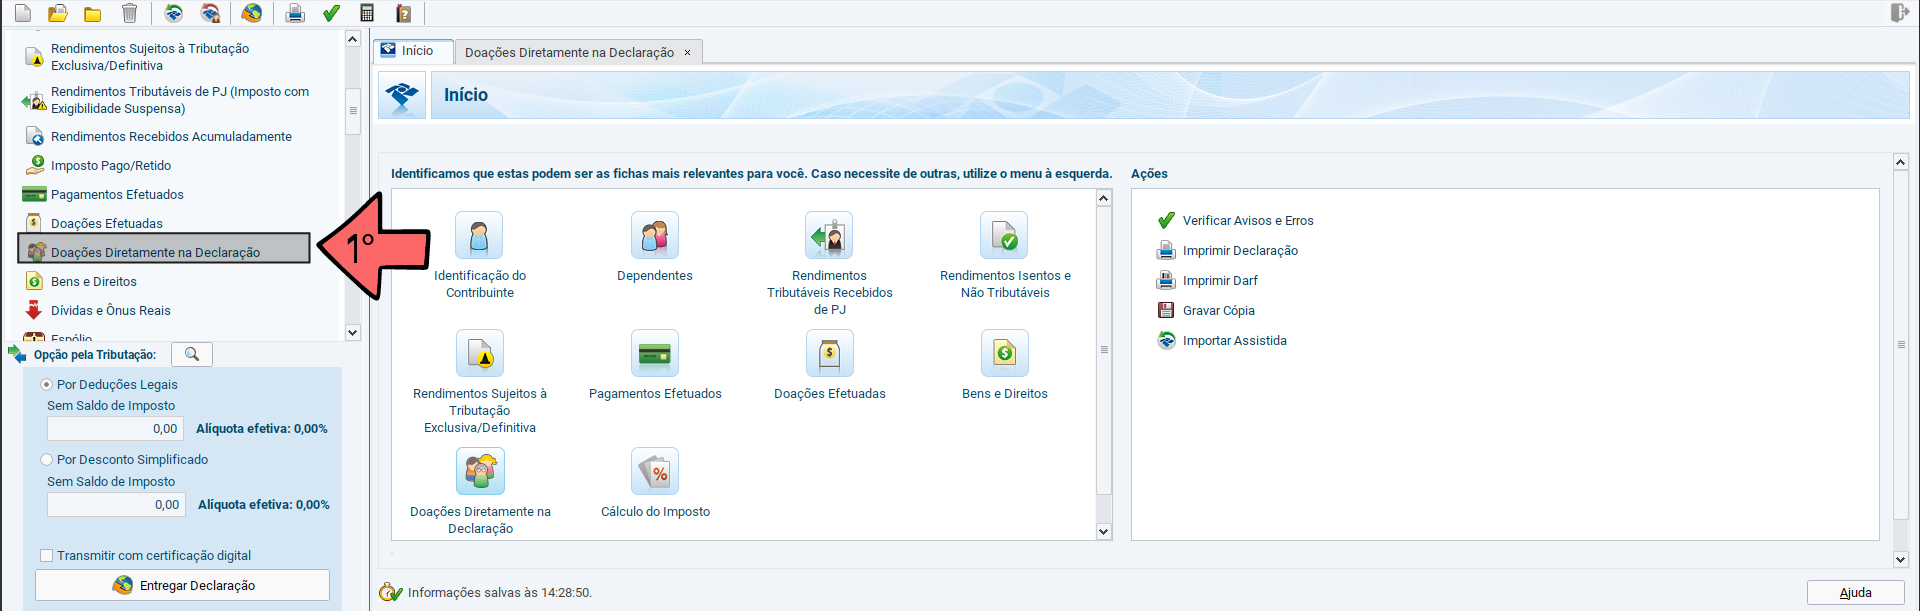This screenshot has height=611, width=1920.
Task: Switch to the Início tab
Action: coord(414,51)
